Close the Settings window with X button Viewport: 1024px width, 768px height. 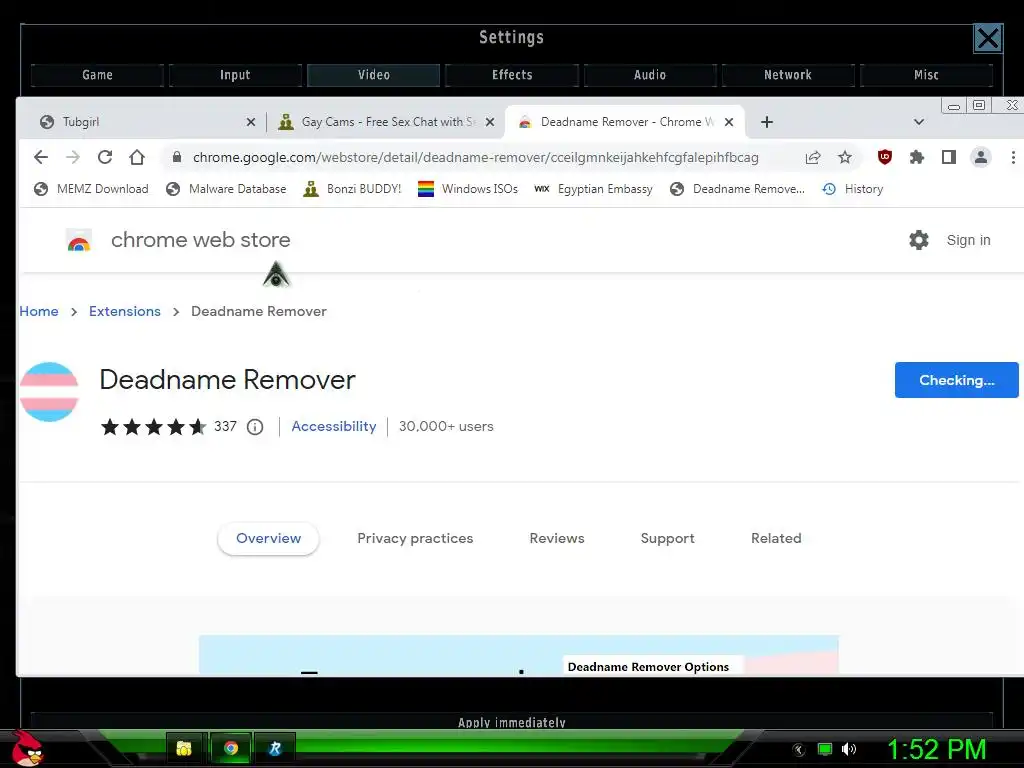click(x=988, y=39)
